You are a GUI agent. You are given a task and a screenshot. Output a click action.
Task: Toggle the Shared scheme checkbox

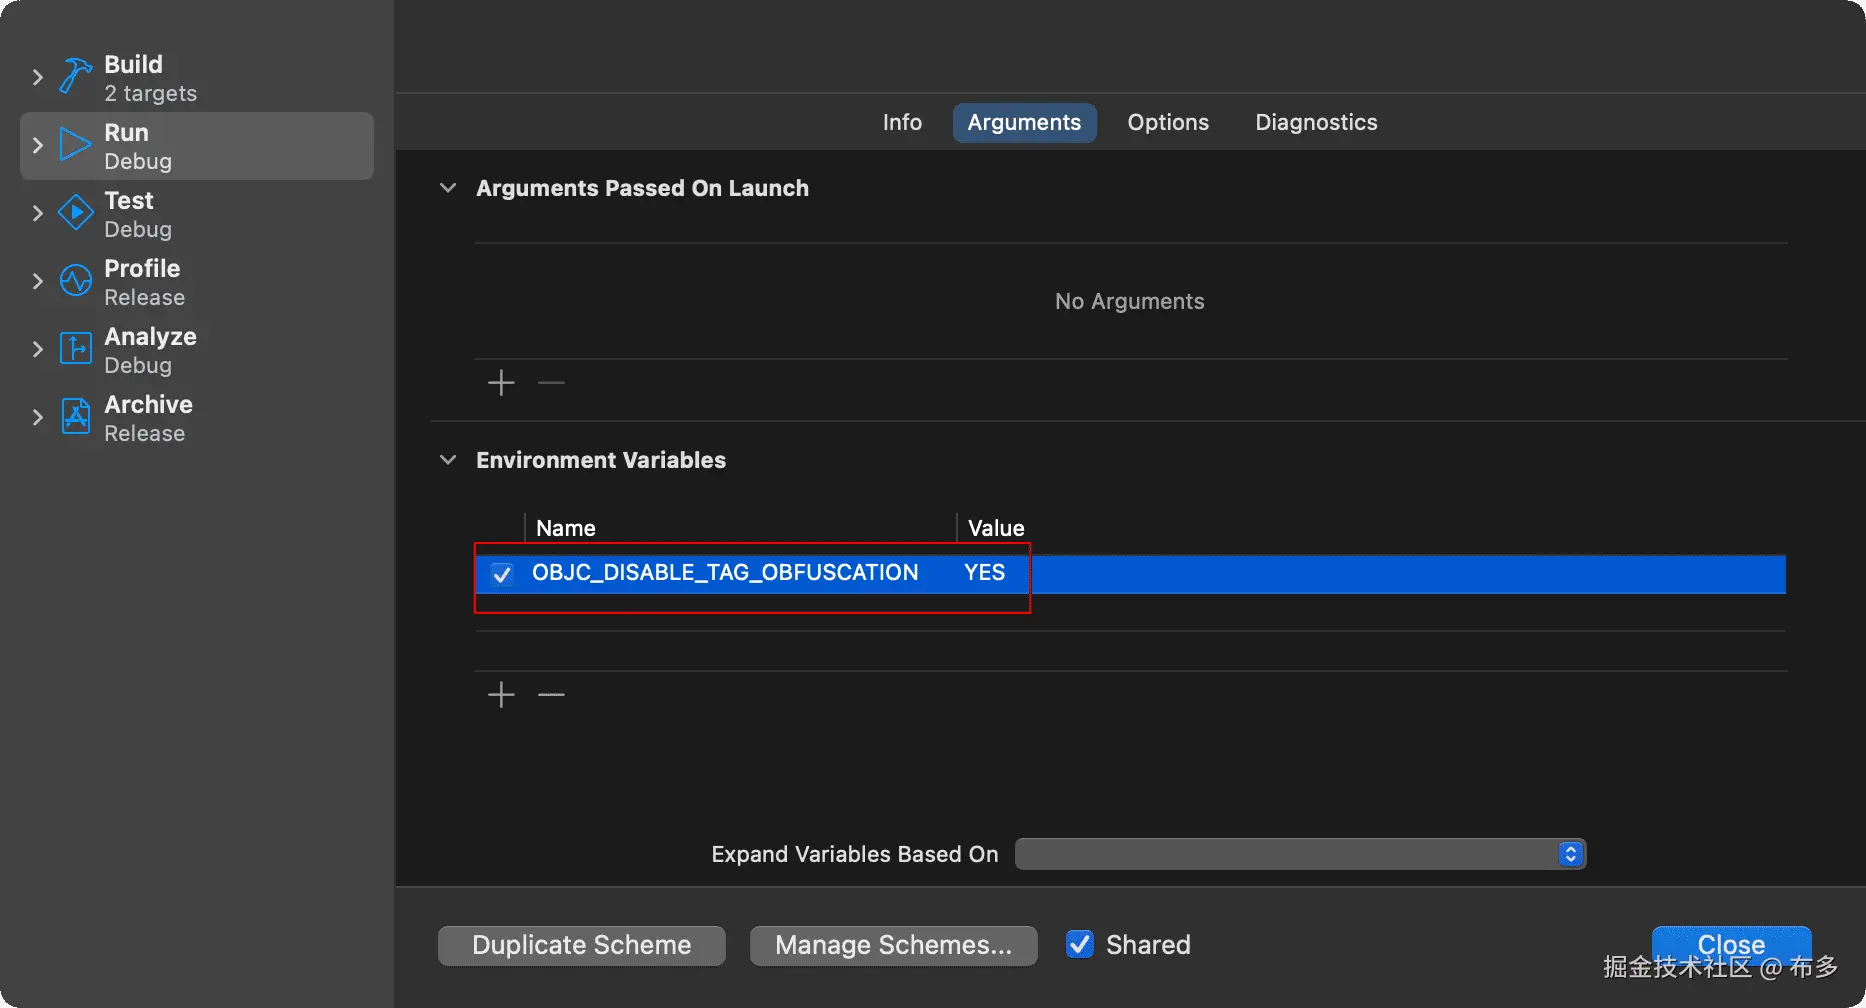[x=1079, y=944]
